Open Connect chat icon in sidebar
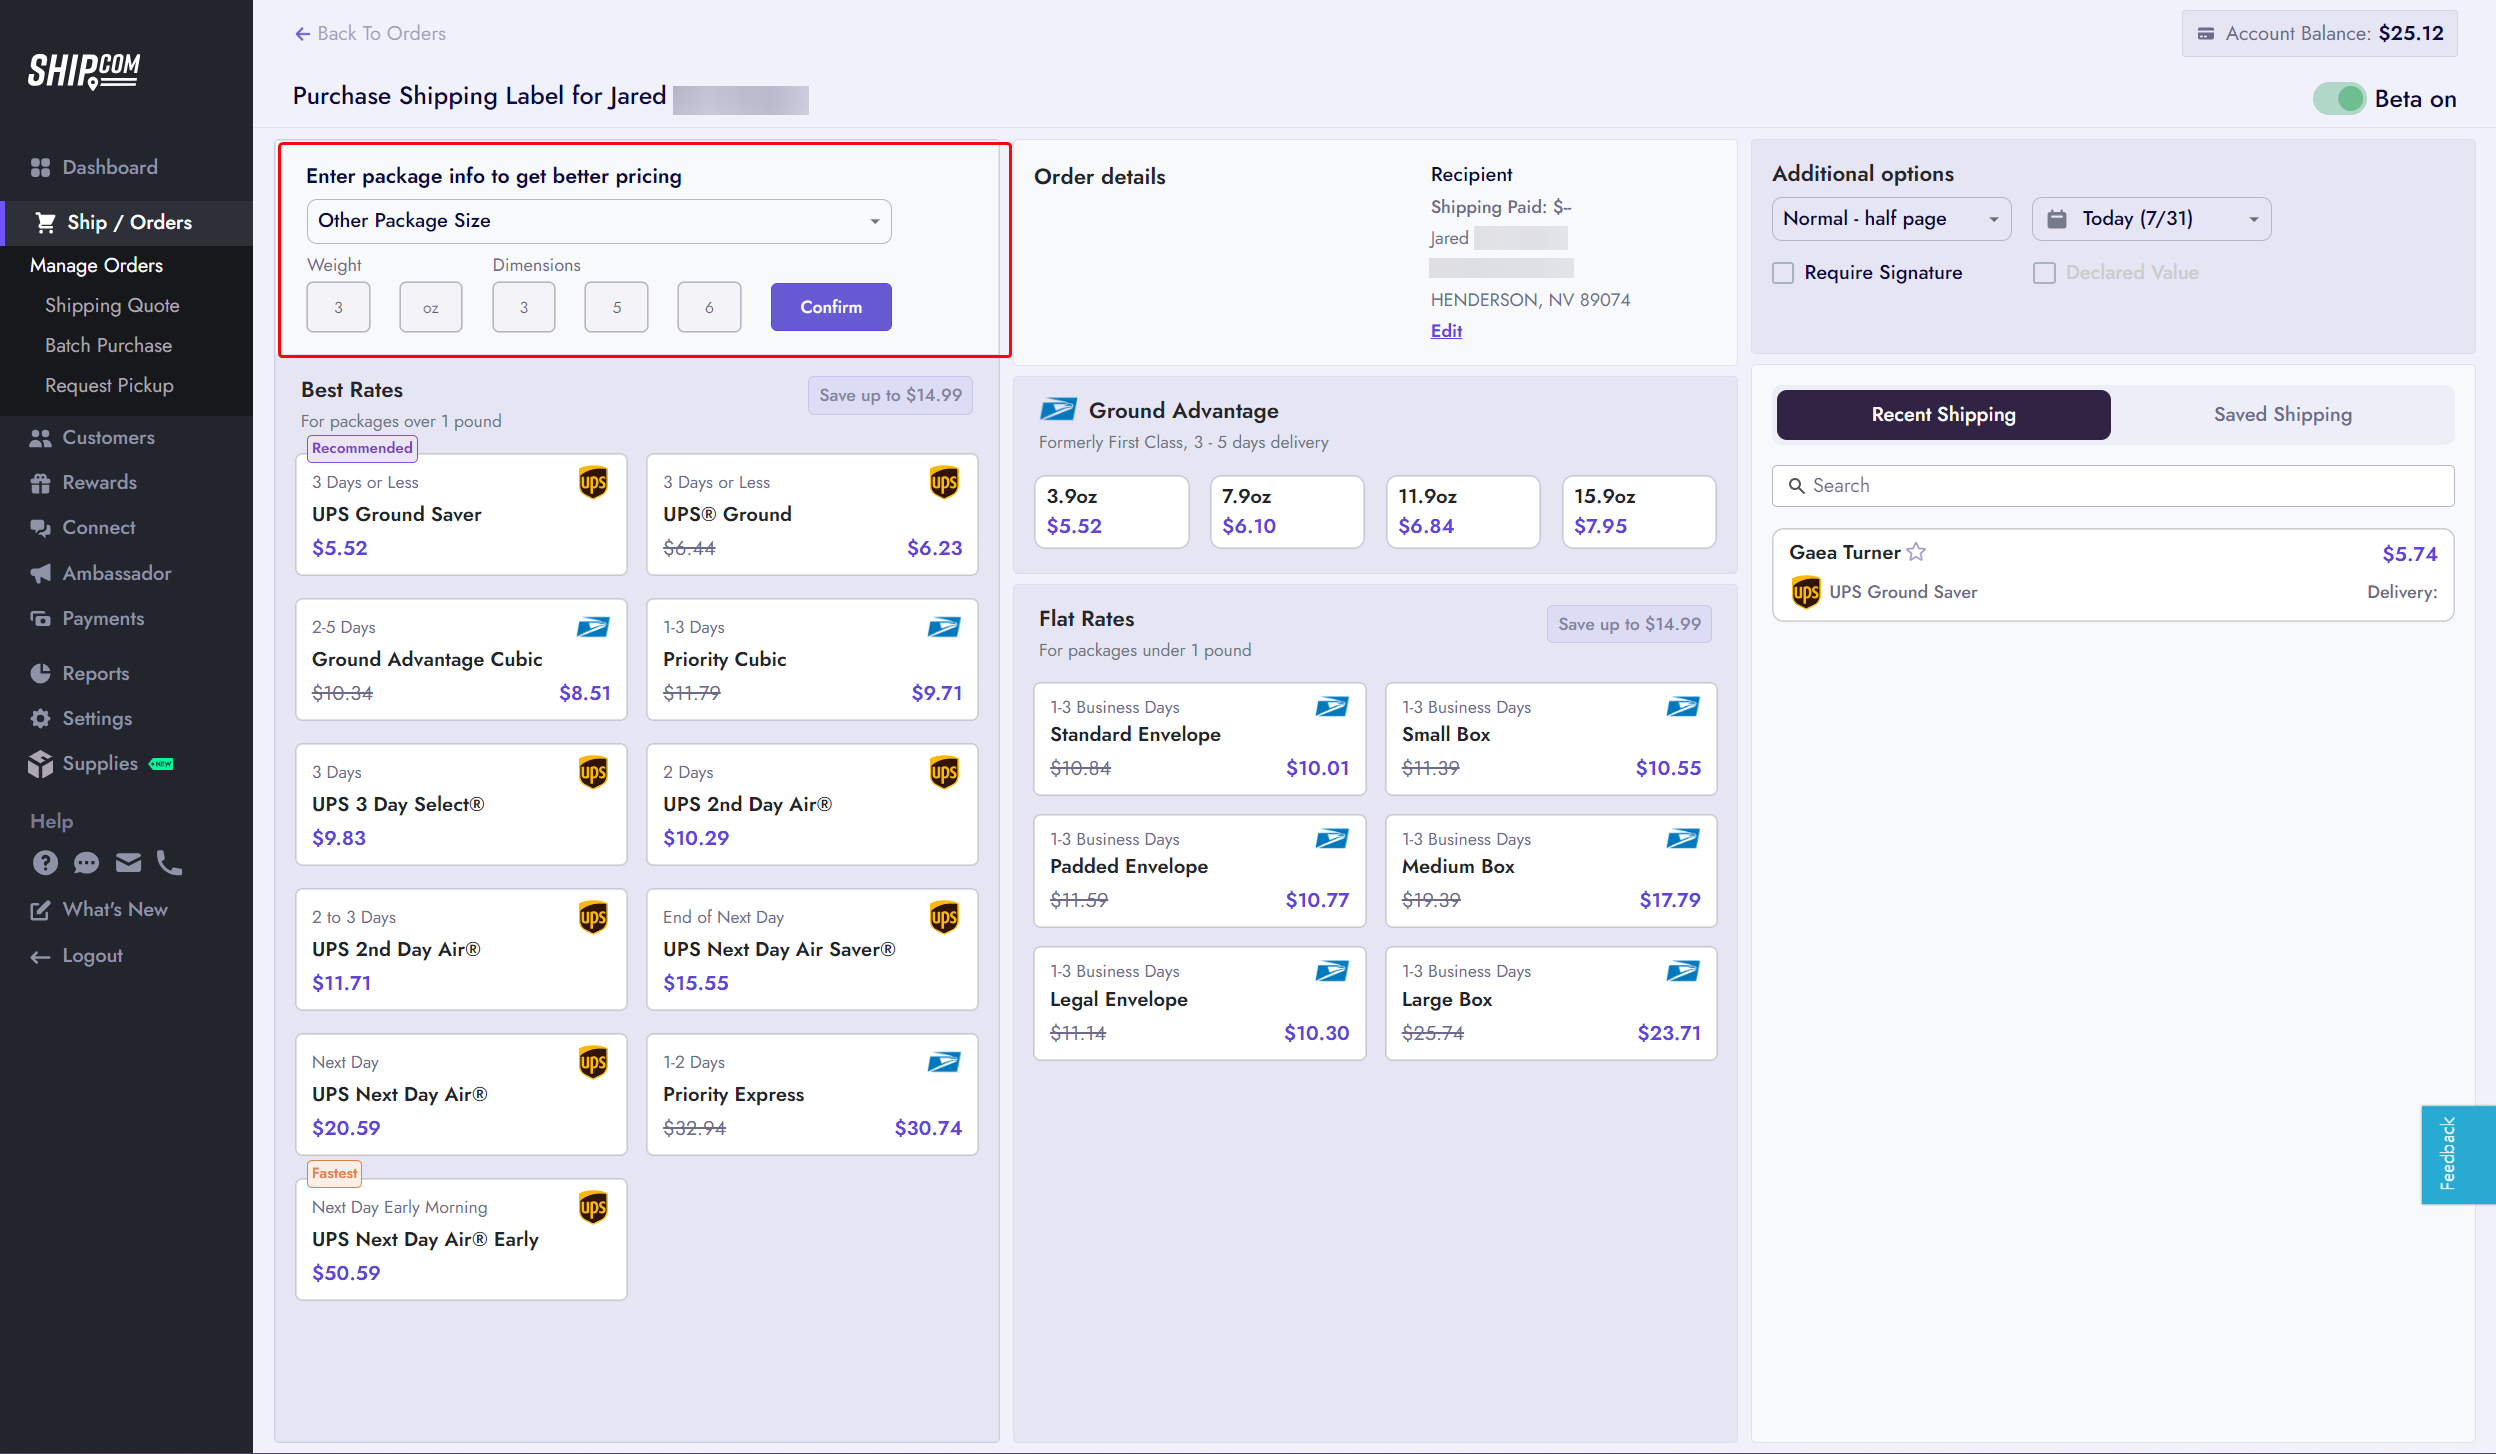 click(40, 527)
